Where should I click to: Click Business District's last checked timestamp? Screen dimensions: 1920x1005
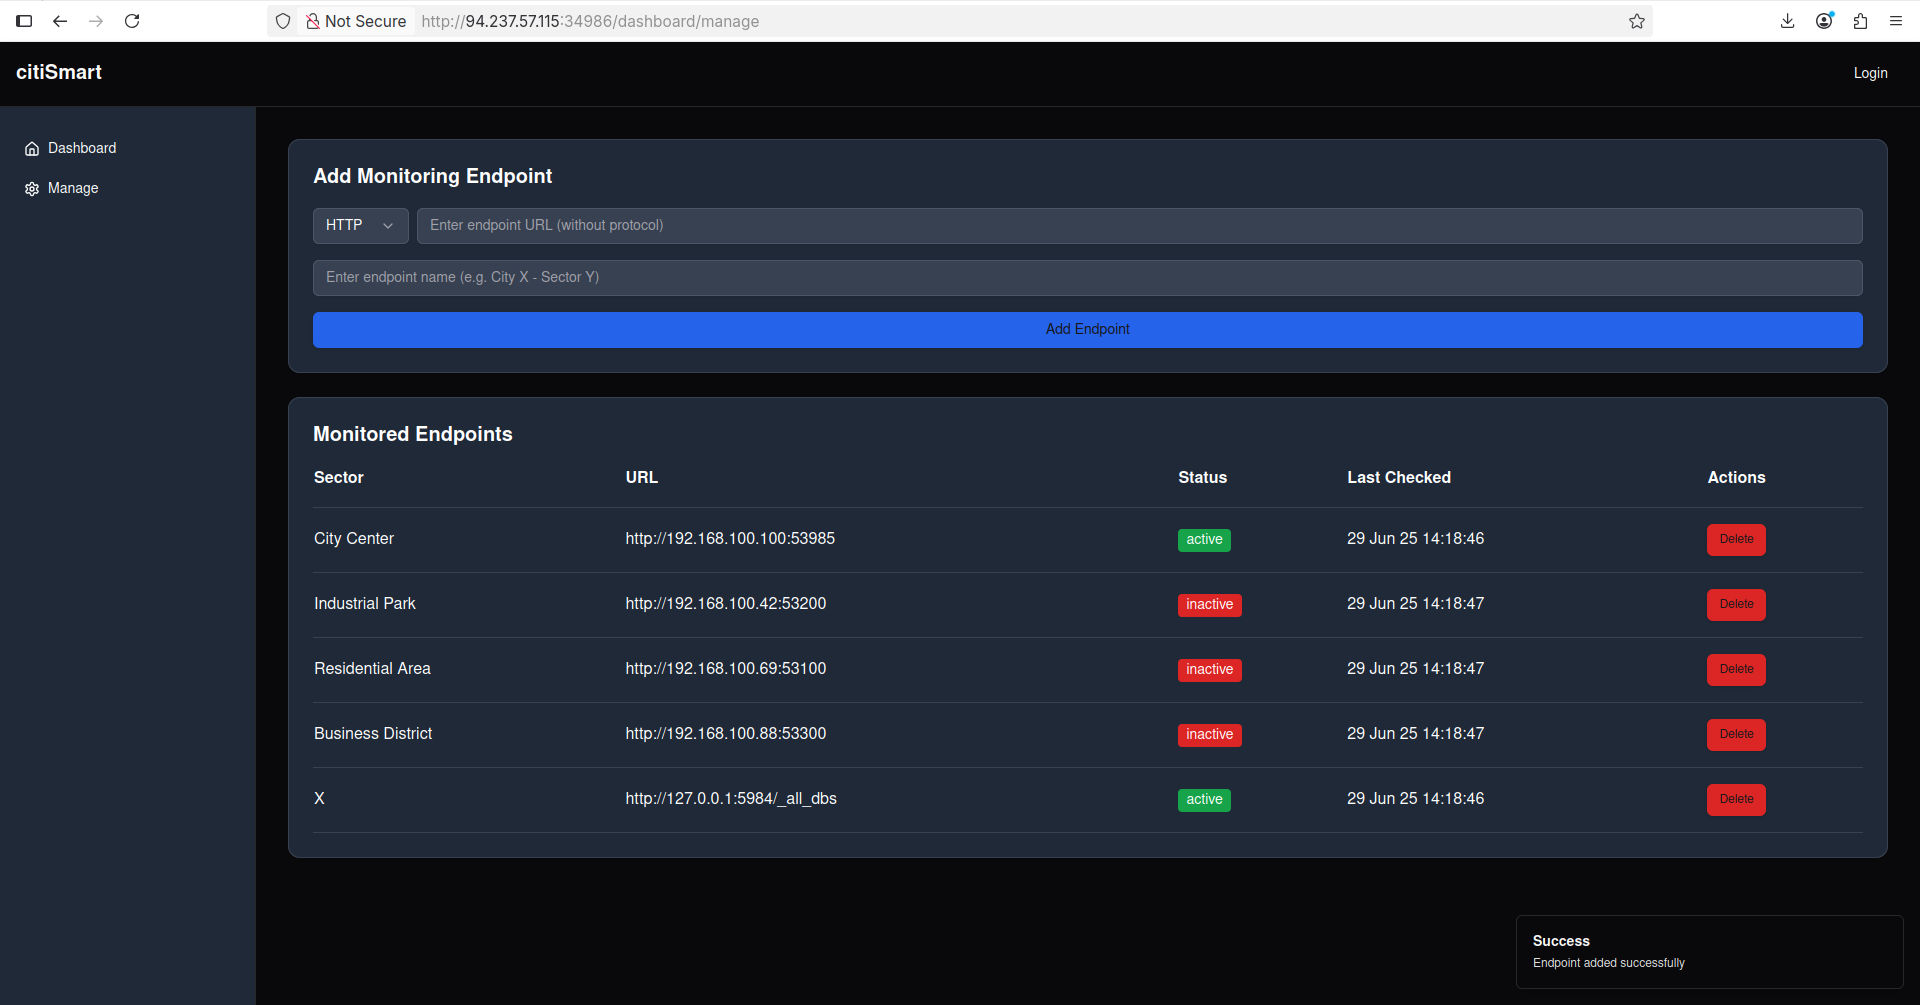[x=1415, y=734]
